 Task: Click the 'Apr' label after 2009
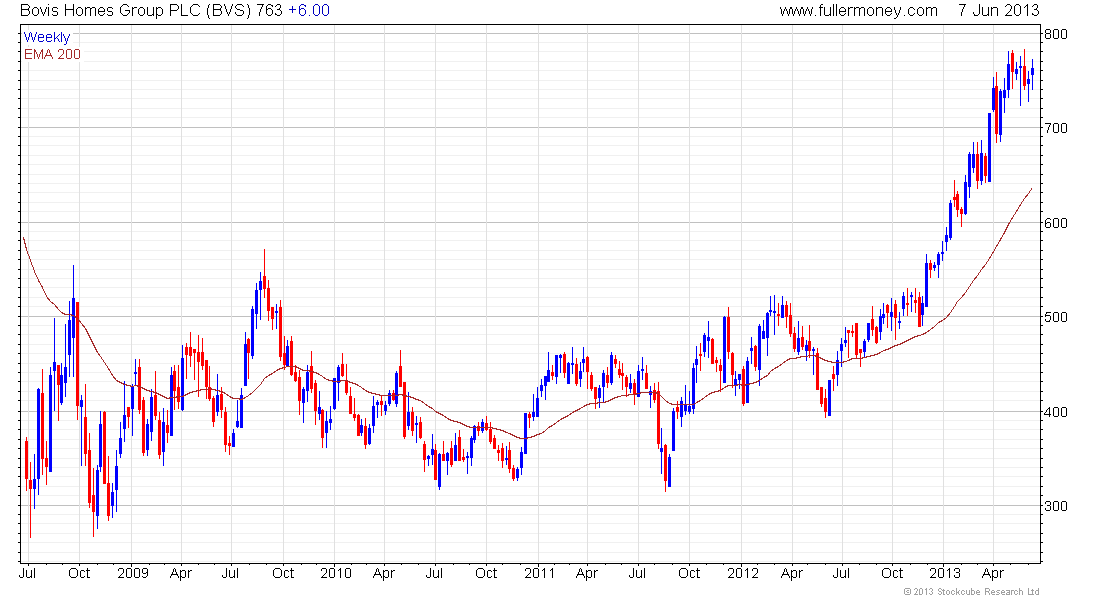click(x=181, y=573)
